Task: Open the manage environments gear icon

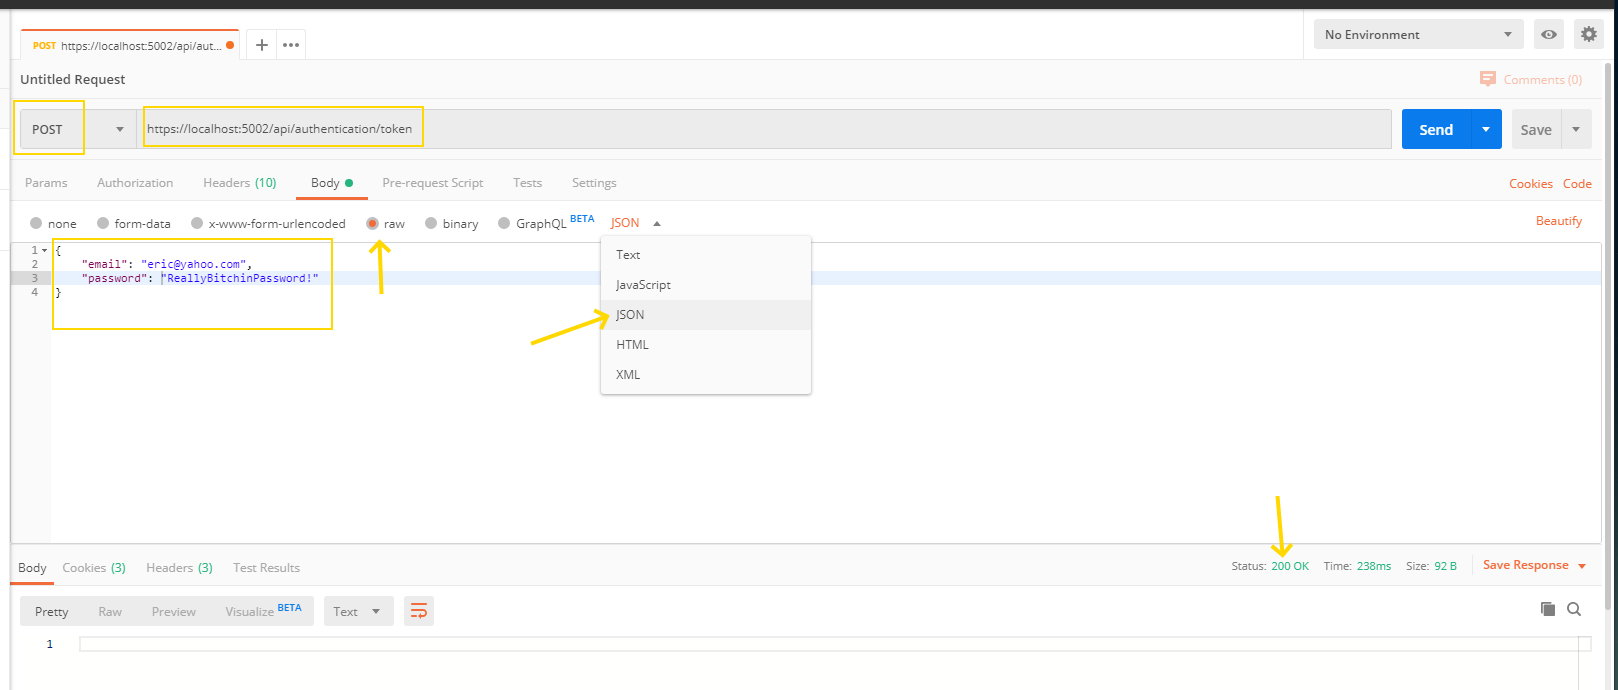Action: 1588,34
